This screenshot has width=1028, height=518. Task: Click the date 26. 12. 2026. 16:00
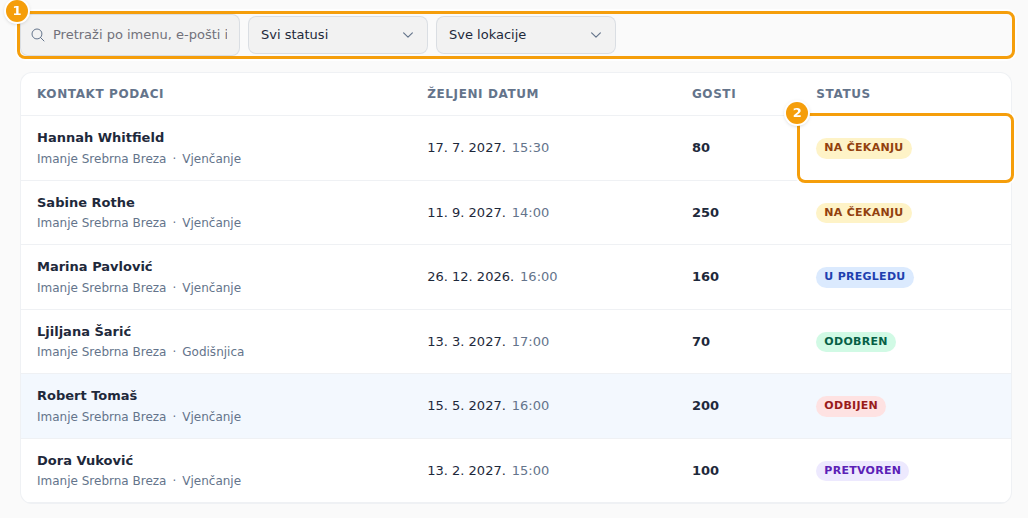click(492, 277)
